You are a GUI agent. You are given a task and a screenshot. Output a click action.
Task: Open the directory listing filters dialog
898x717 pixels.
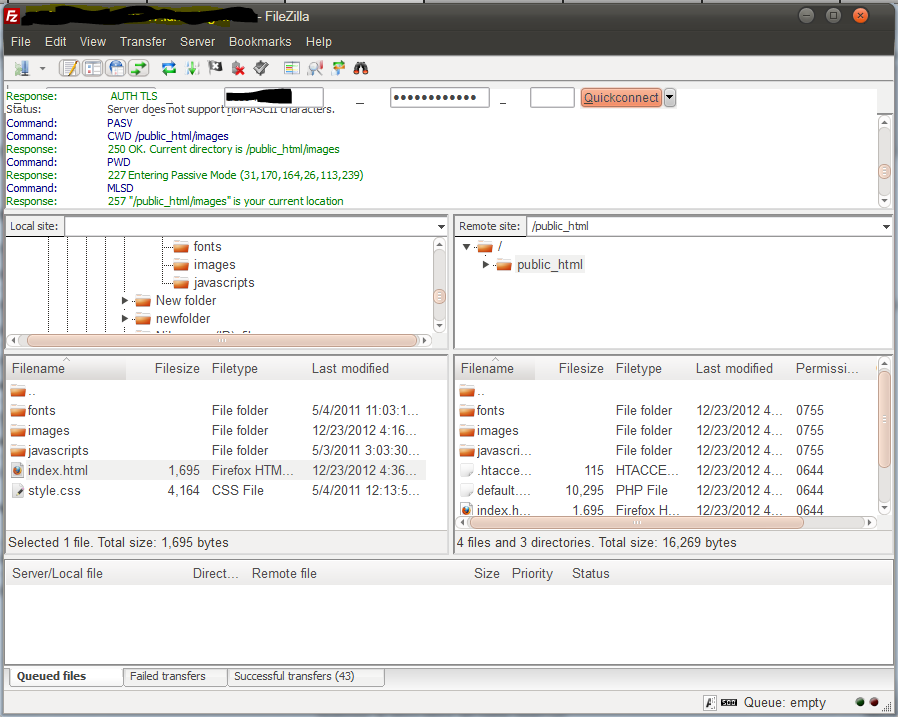292,68
